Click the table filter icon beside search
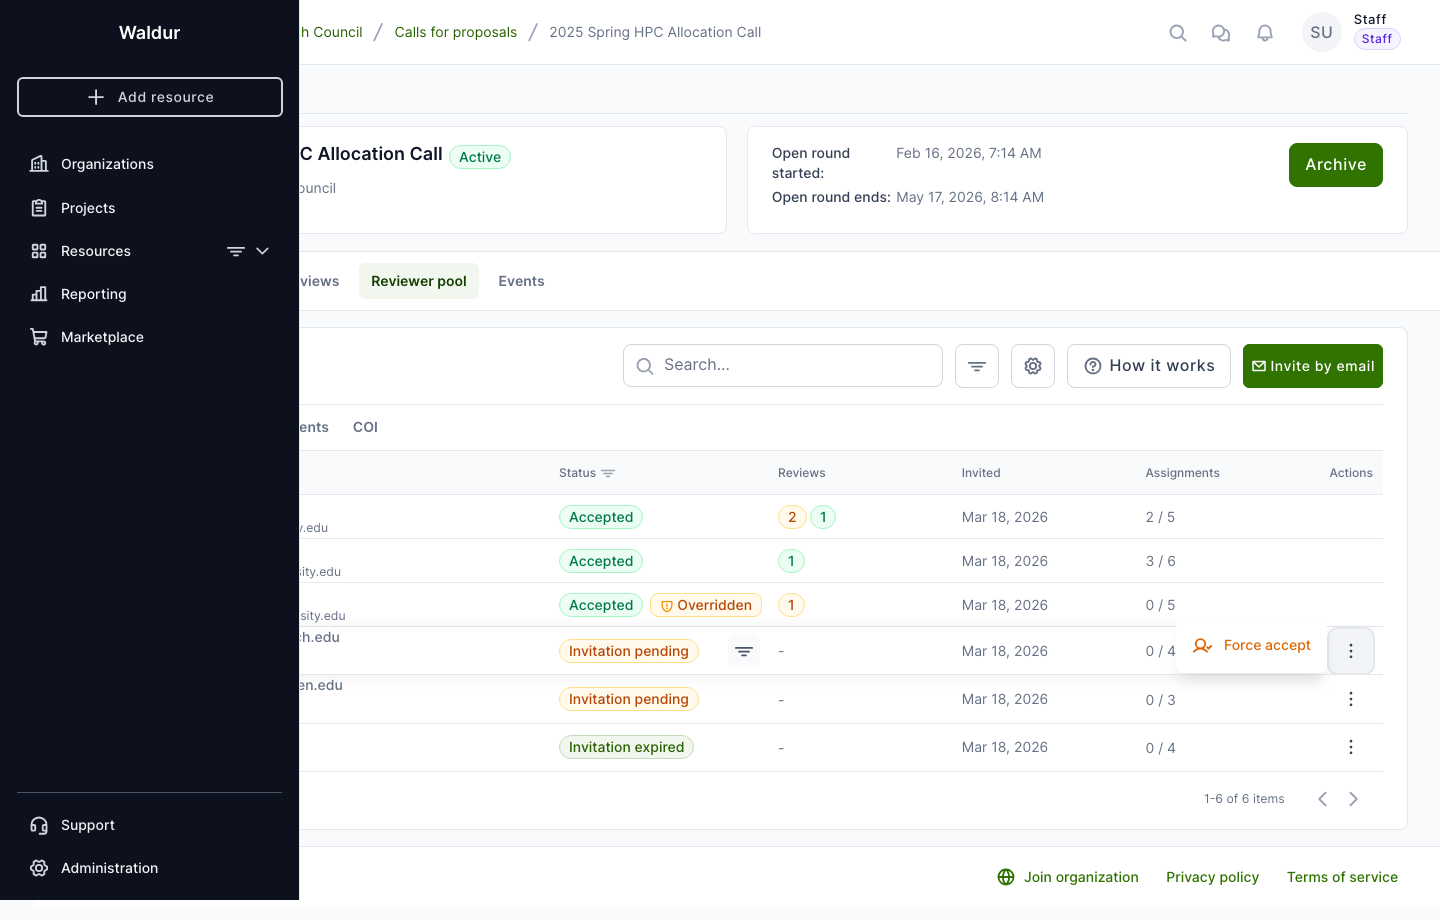This screenshot has width=1440, height=920. [977, 366]
